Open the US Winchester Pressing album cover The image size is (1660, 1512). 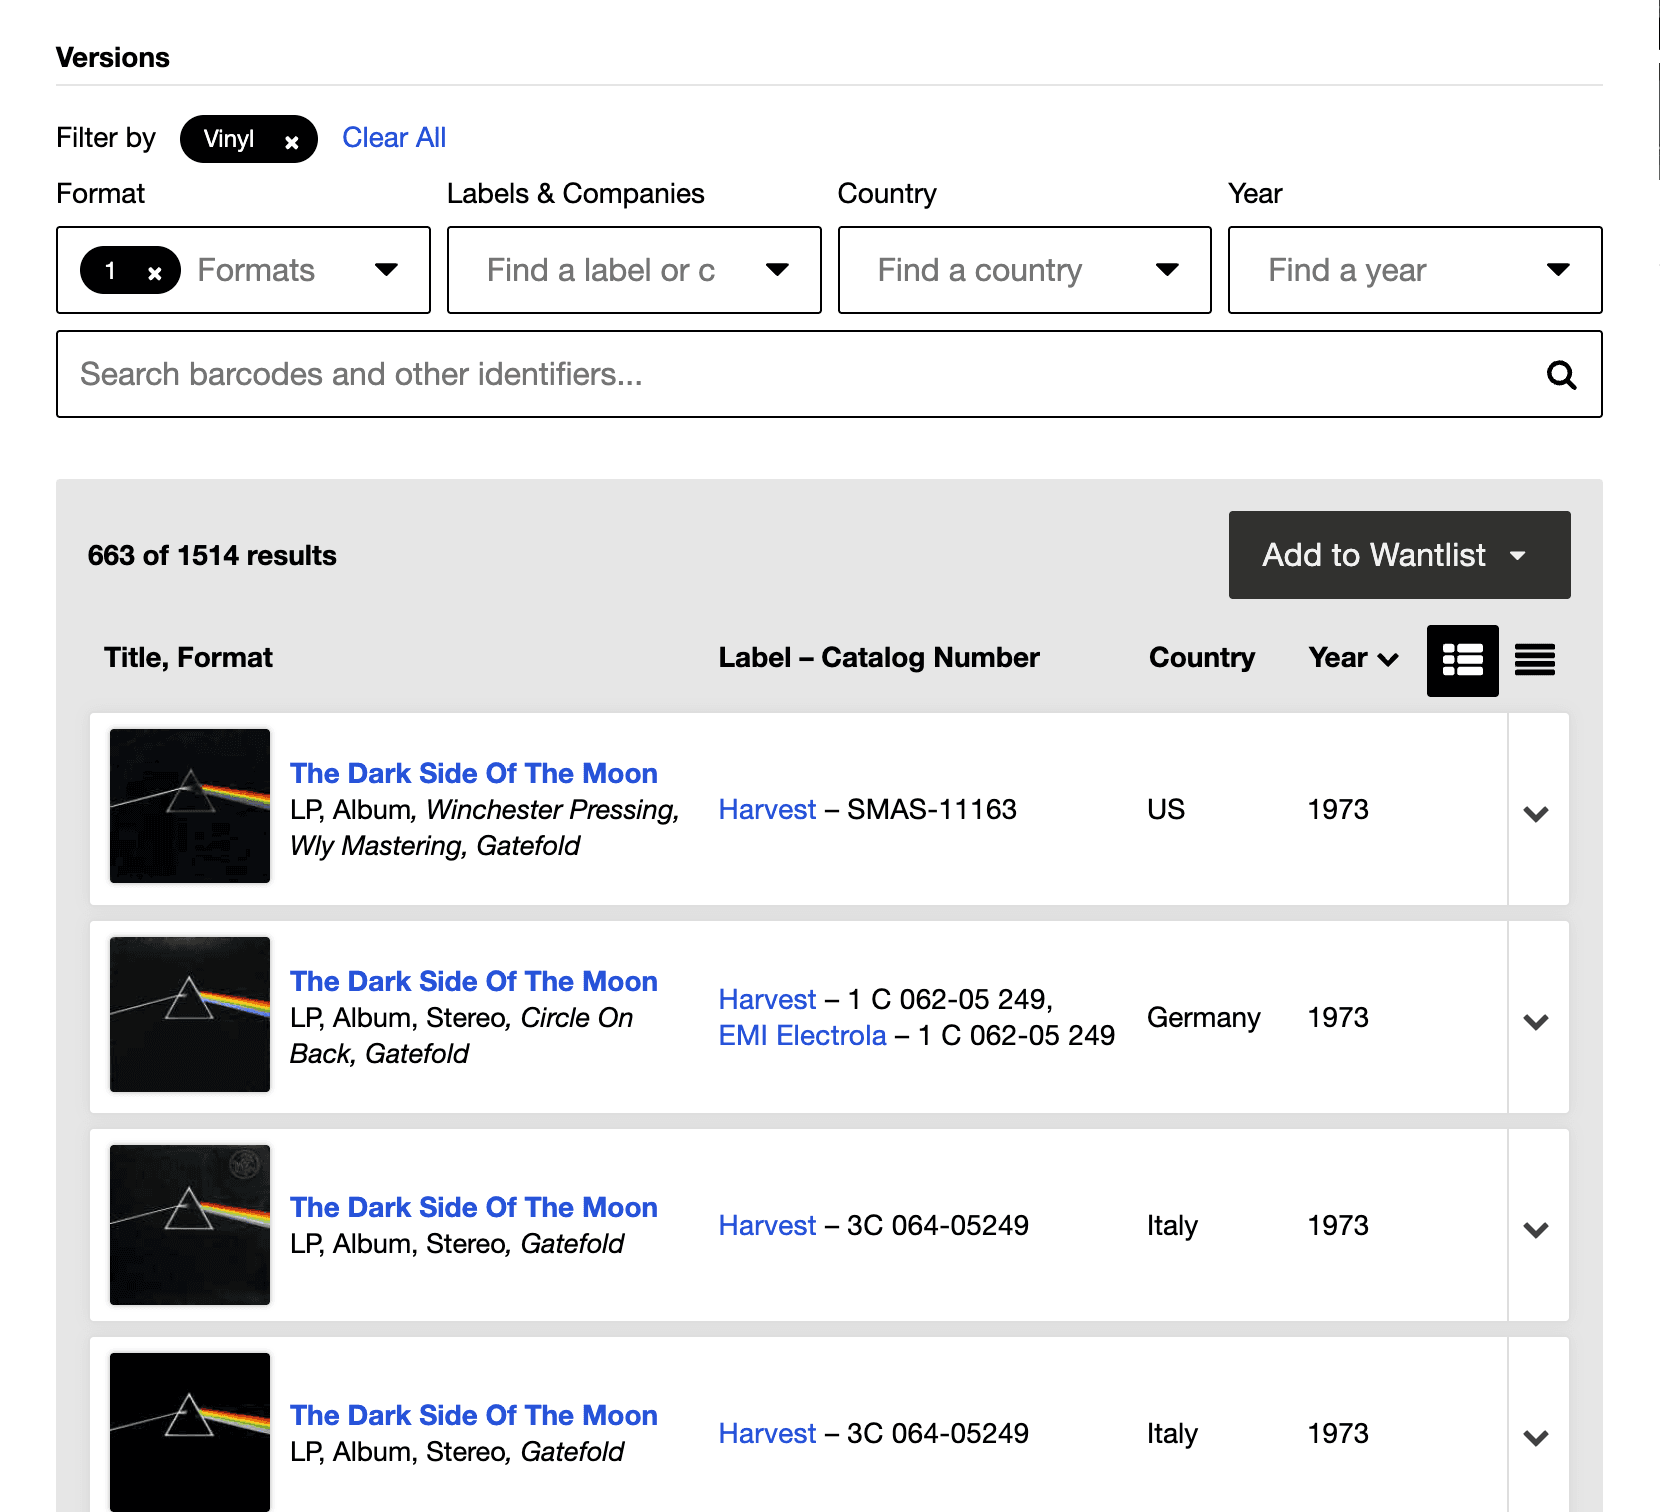pyautogui.click(x=190, y=806)
